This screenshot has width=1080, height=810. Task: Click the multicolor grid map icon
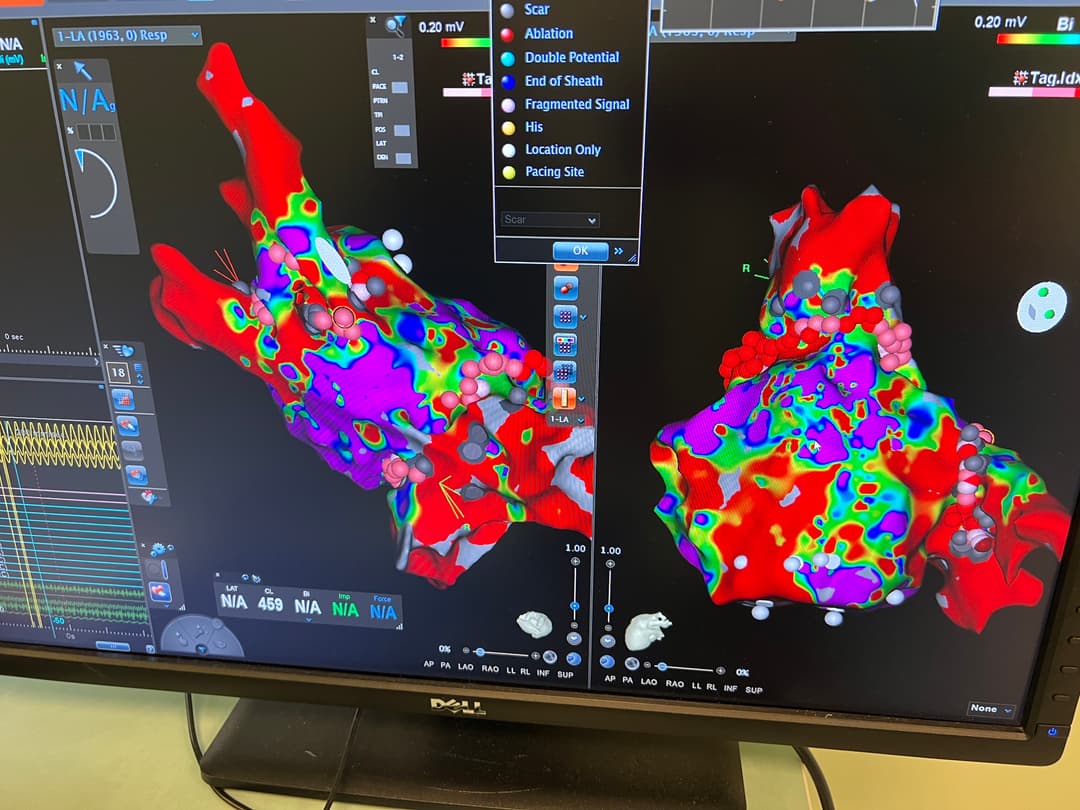[x=565, y=344]
